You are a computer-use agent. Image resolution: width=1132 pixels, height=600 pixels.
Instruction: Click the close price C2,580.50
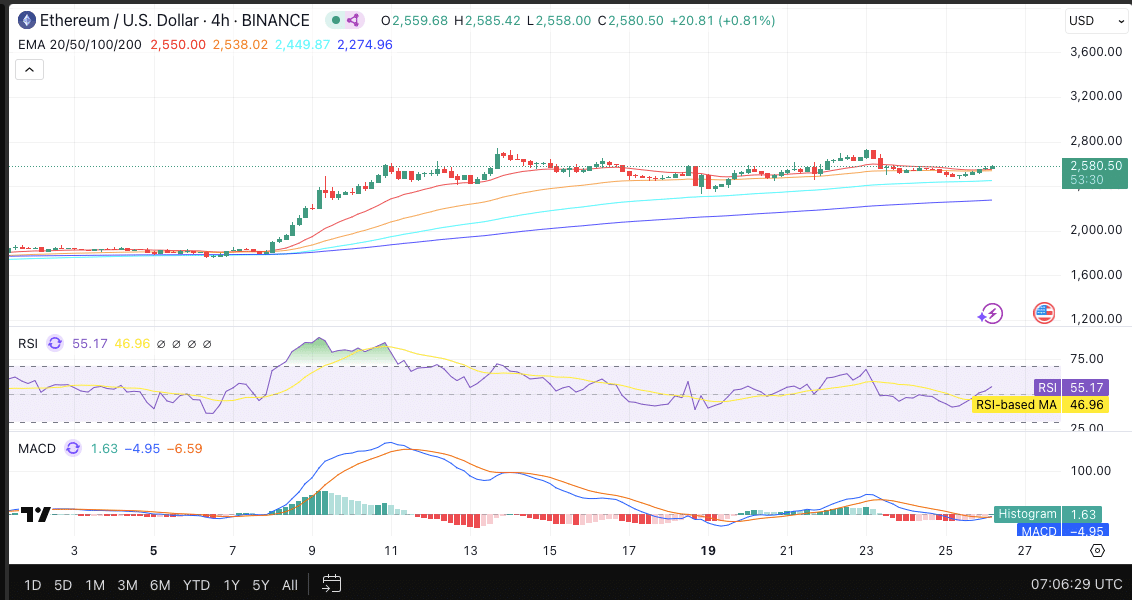point(630,21)
